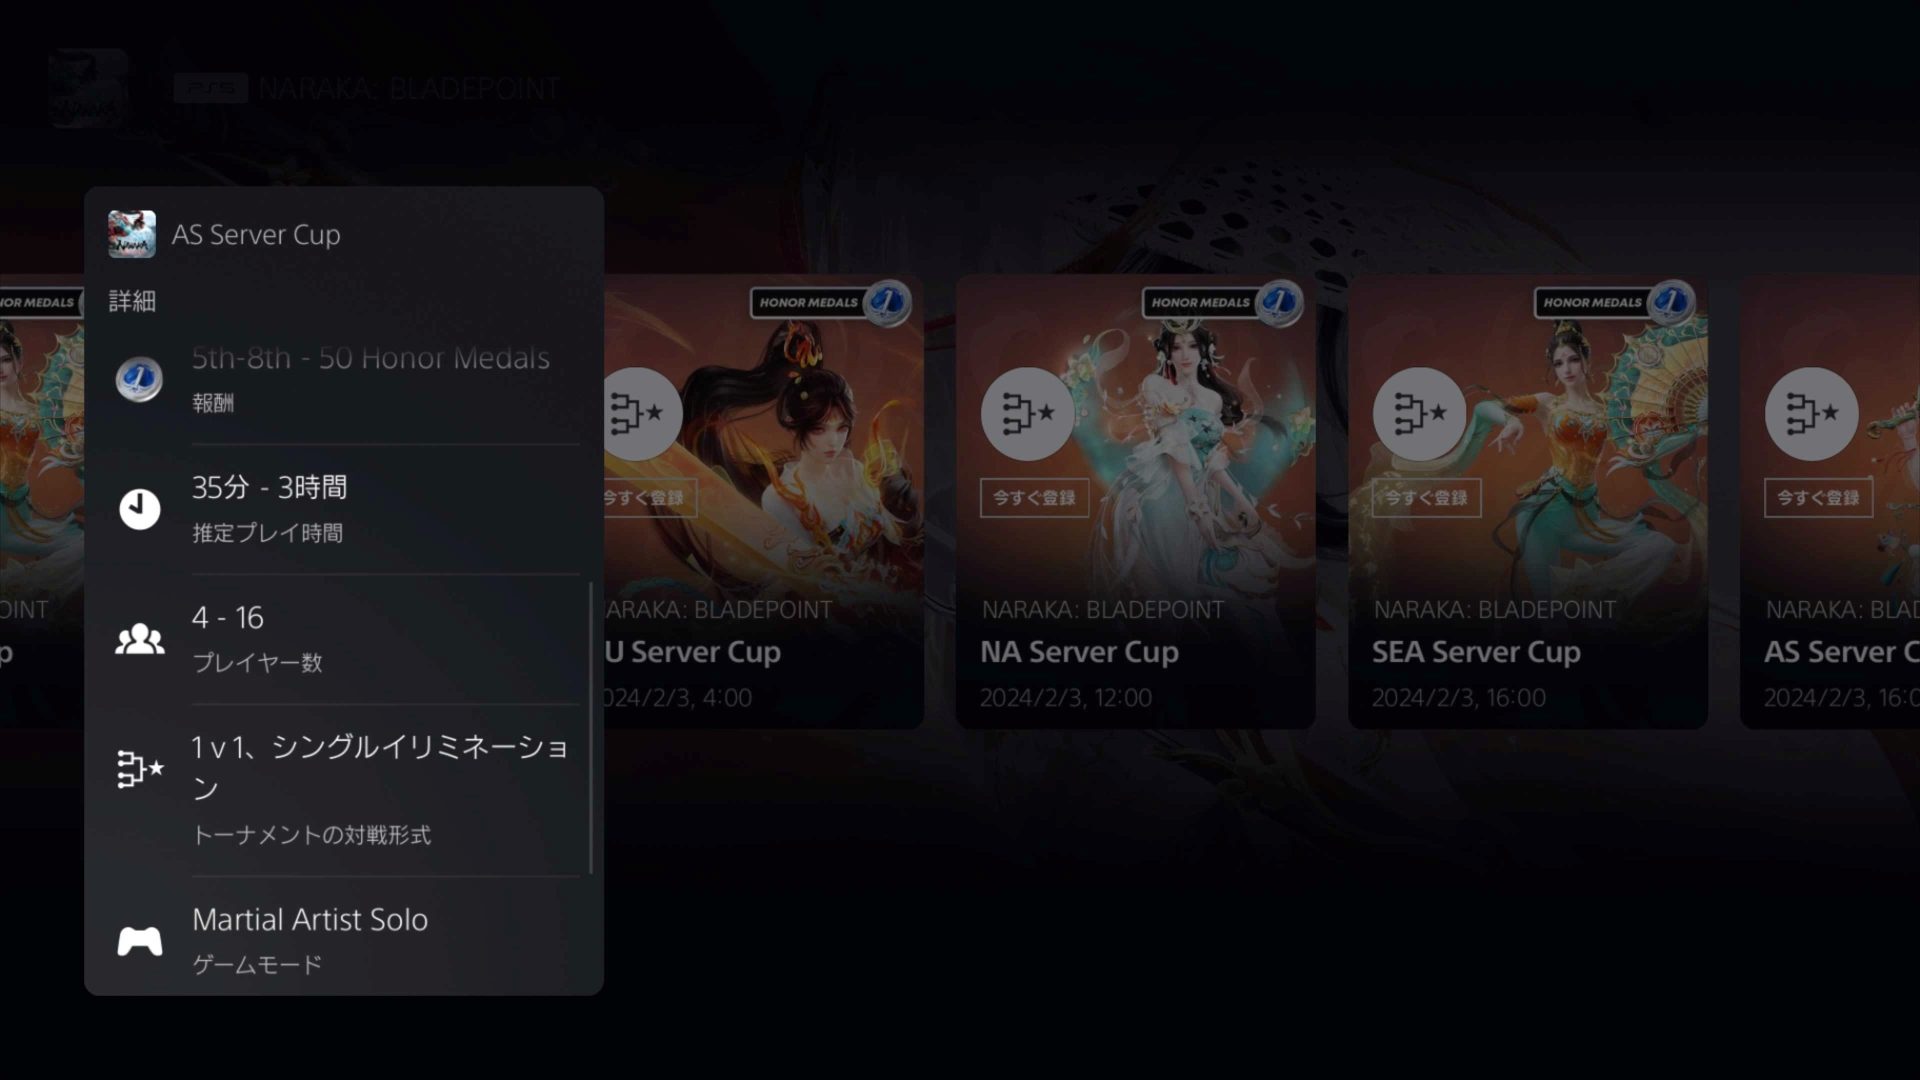The width and height of the screenshot is (1920, 1080).
Task: Click the details panel vertical scrollbar
Action: click(x=591, y=728)
